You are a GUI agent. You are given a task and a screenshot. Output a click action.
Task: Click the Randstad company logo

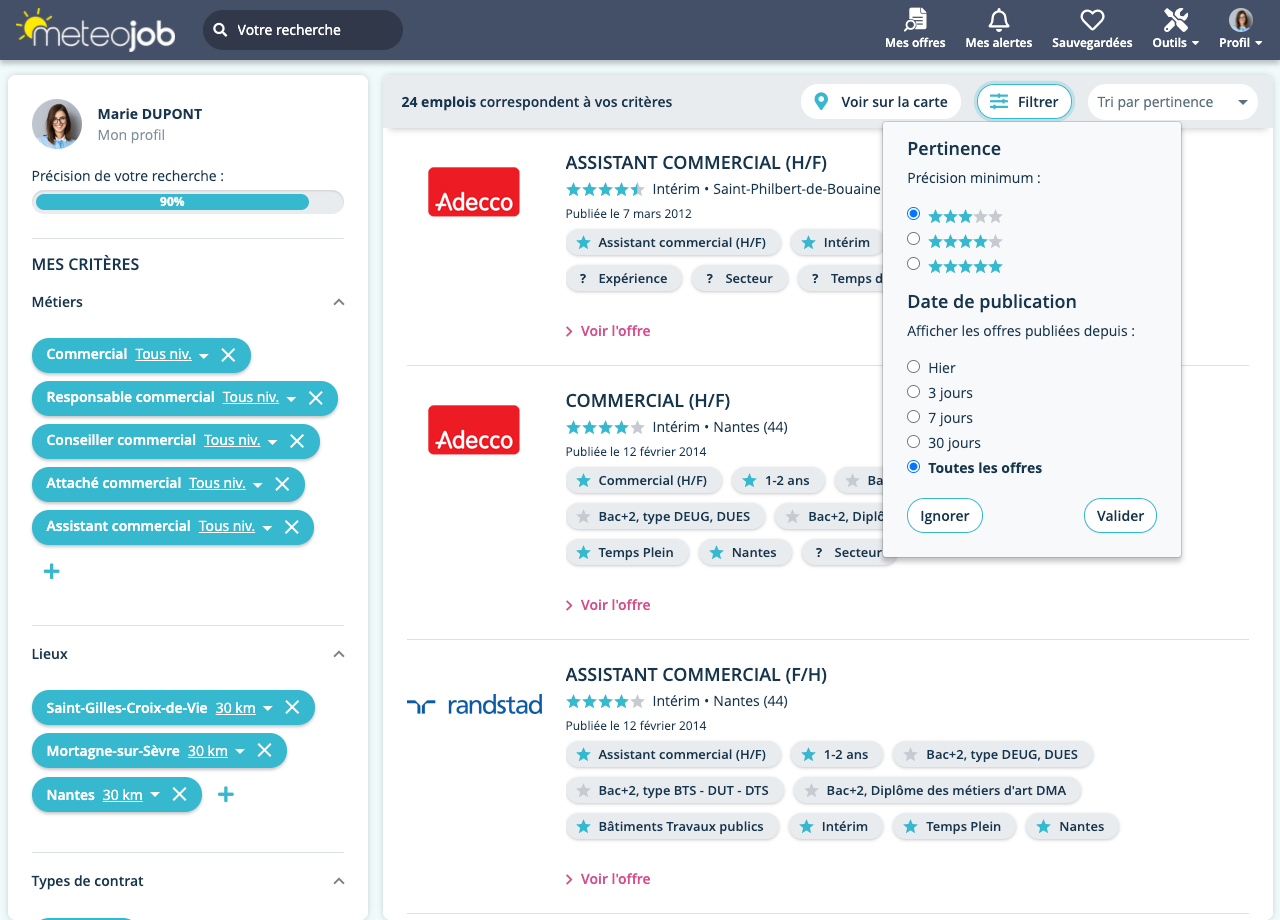[x=474, y=704]
